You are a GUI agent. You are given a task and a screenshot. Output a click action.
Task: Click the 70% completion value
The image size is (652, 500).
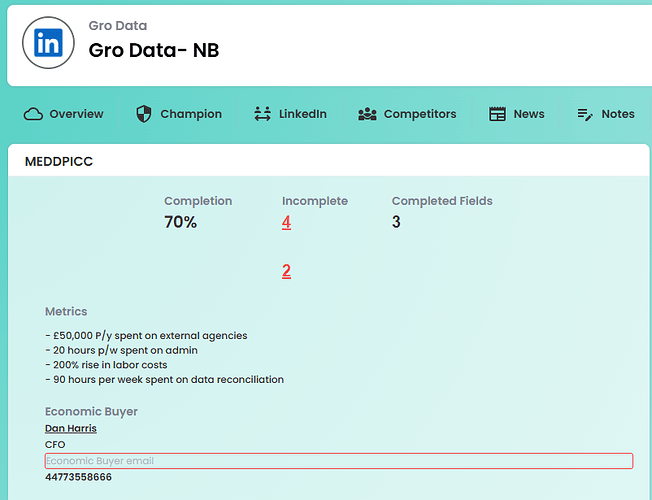click(x=180, y=222)
